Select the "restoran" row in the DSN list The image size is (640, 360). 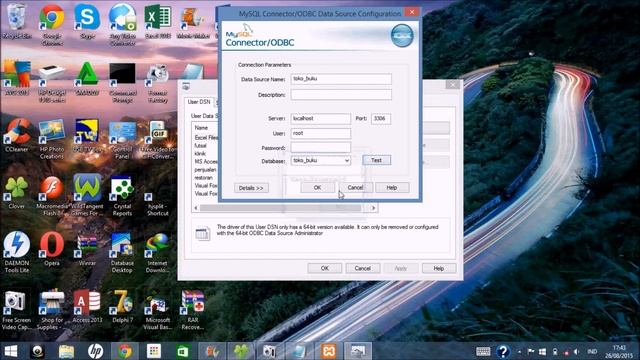(204, 178)
